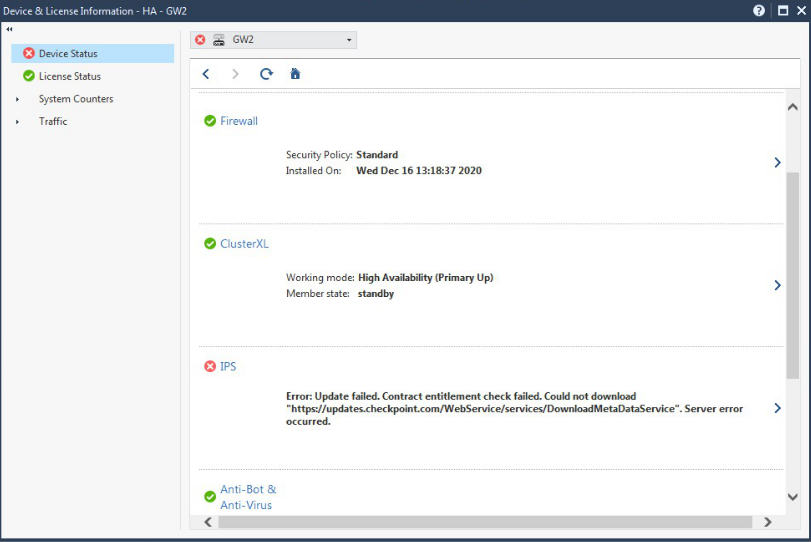Click the green check beside Anti-Bot & Anti-Virus
Image resolution: width=811 pixels, height=542 pixels.
click(x=210, y=496)
